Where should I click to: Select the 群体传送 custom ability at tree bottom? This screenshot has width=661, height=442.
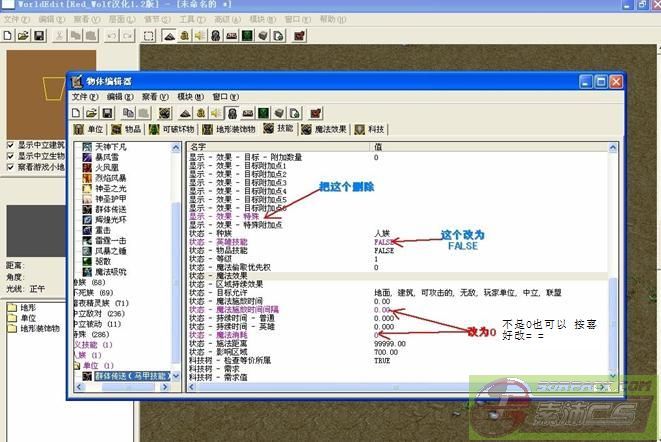tap(132, 376)
